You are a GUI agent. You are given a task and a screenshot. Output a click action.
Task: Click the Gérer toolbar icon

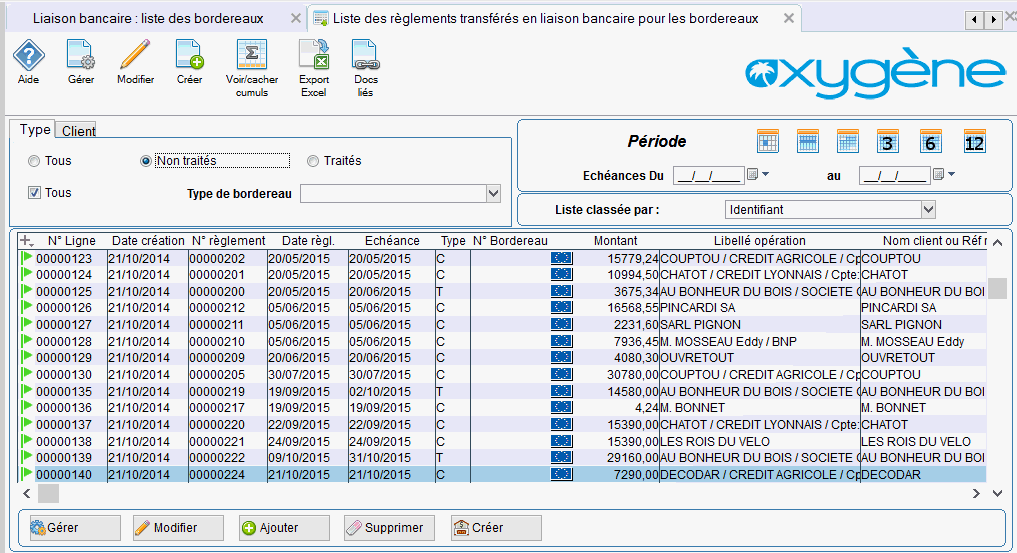[x=81, y=57]
